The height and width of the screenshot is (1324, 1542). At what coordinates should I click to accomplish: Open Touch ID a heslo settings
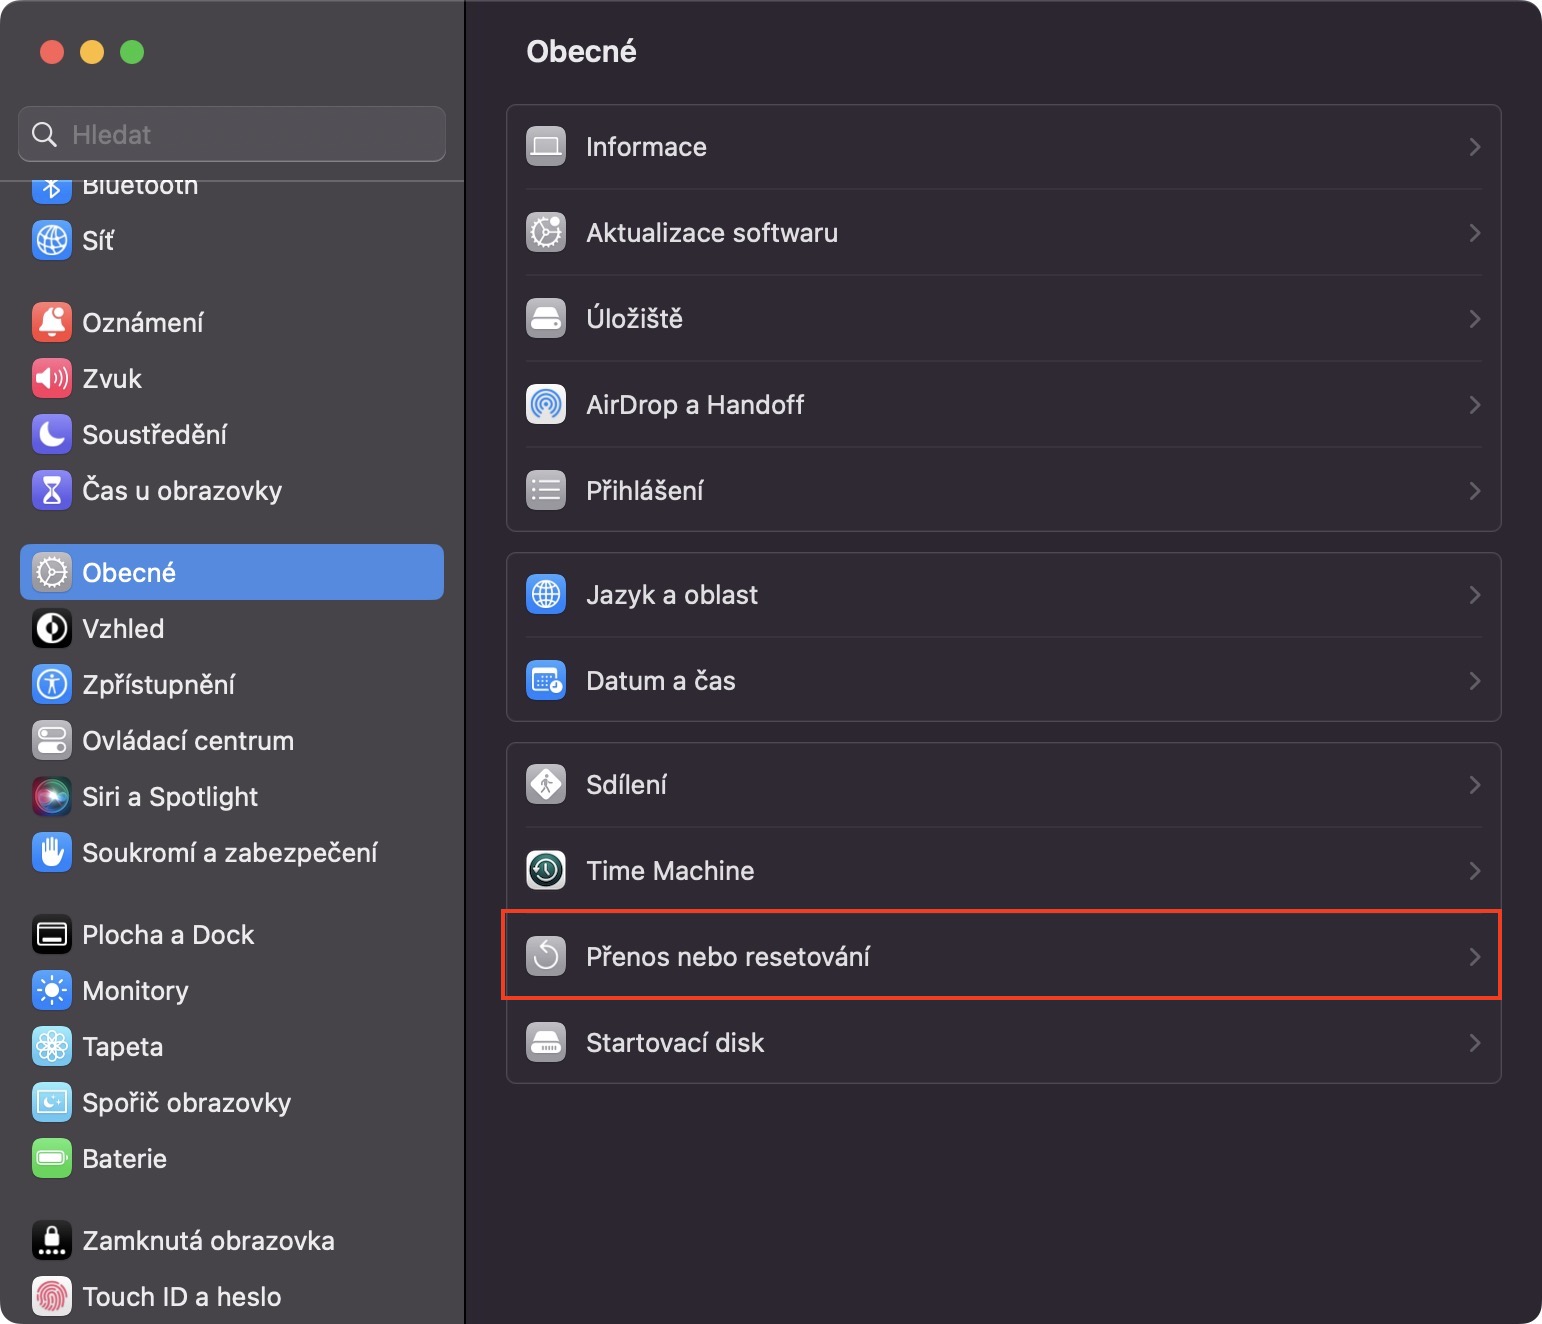(x=181, y=1296)
